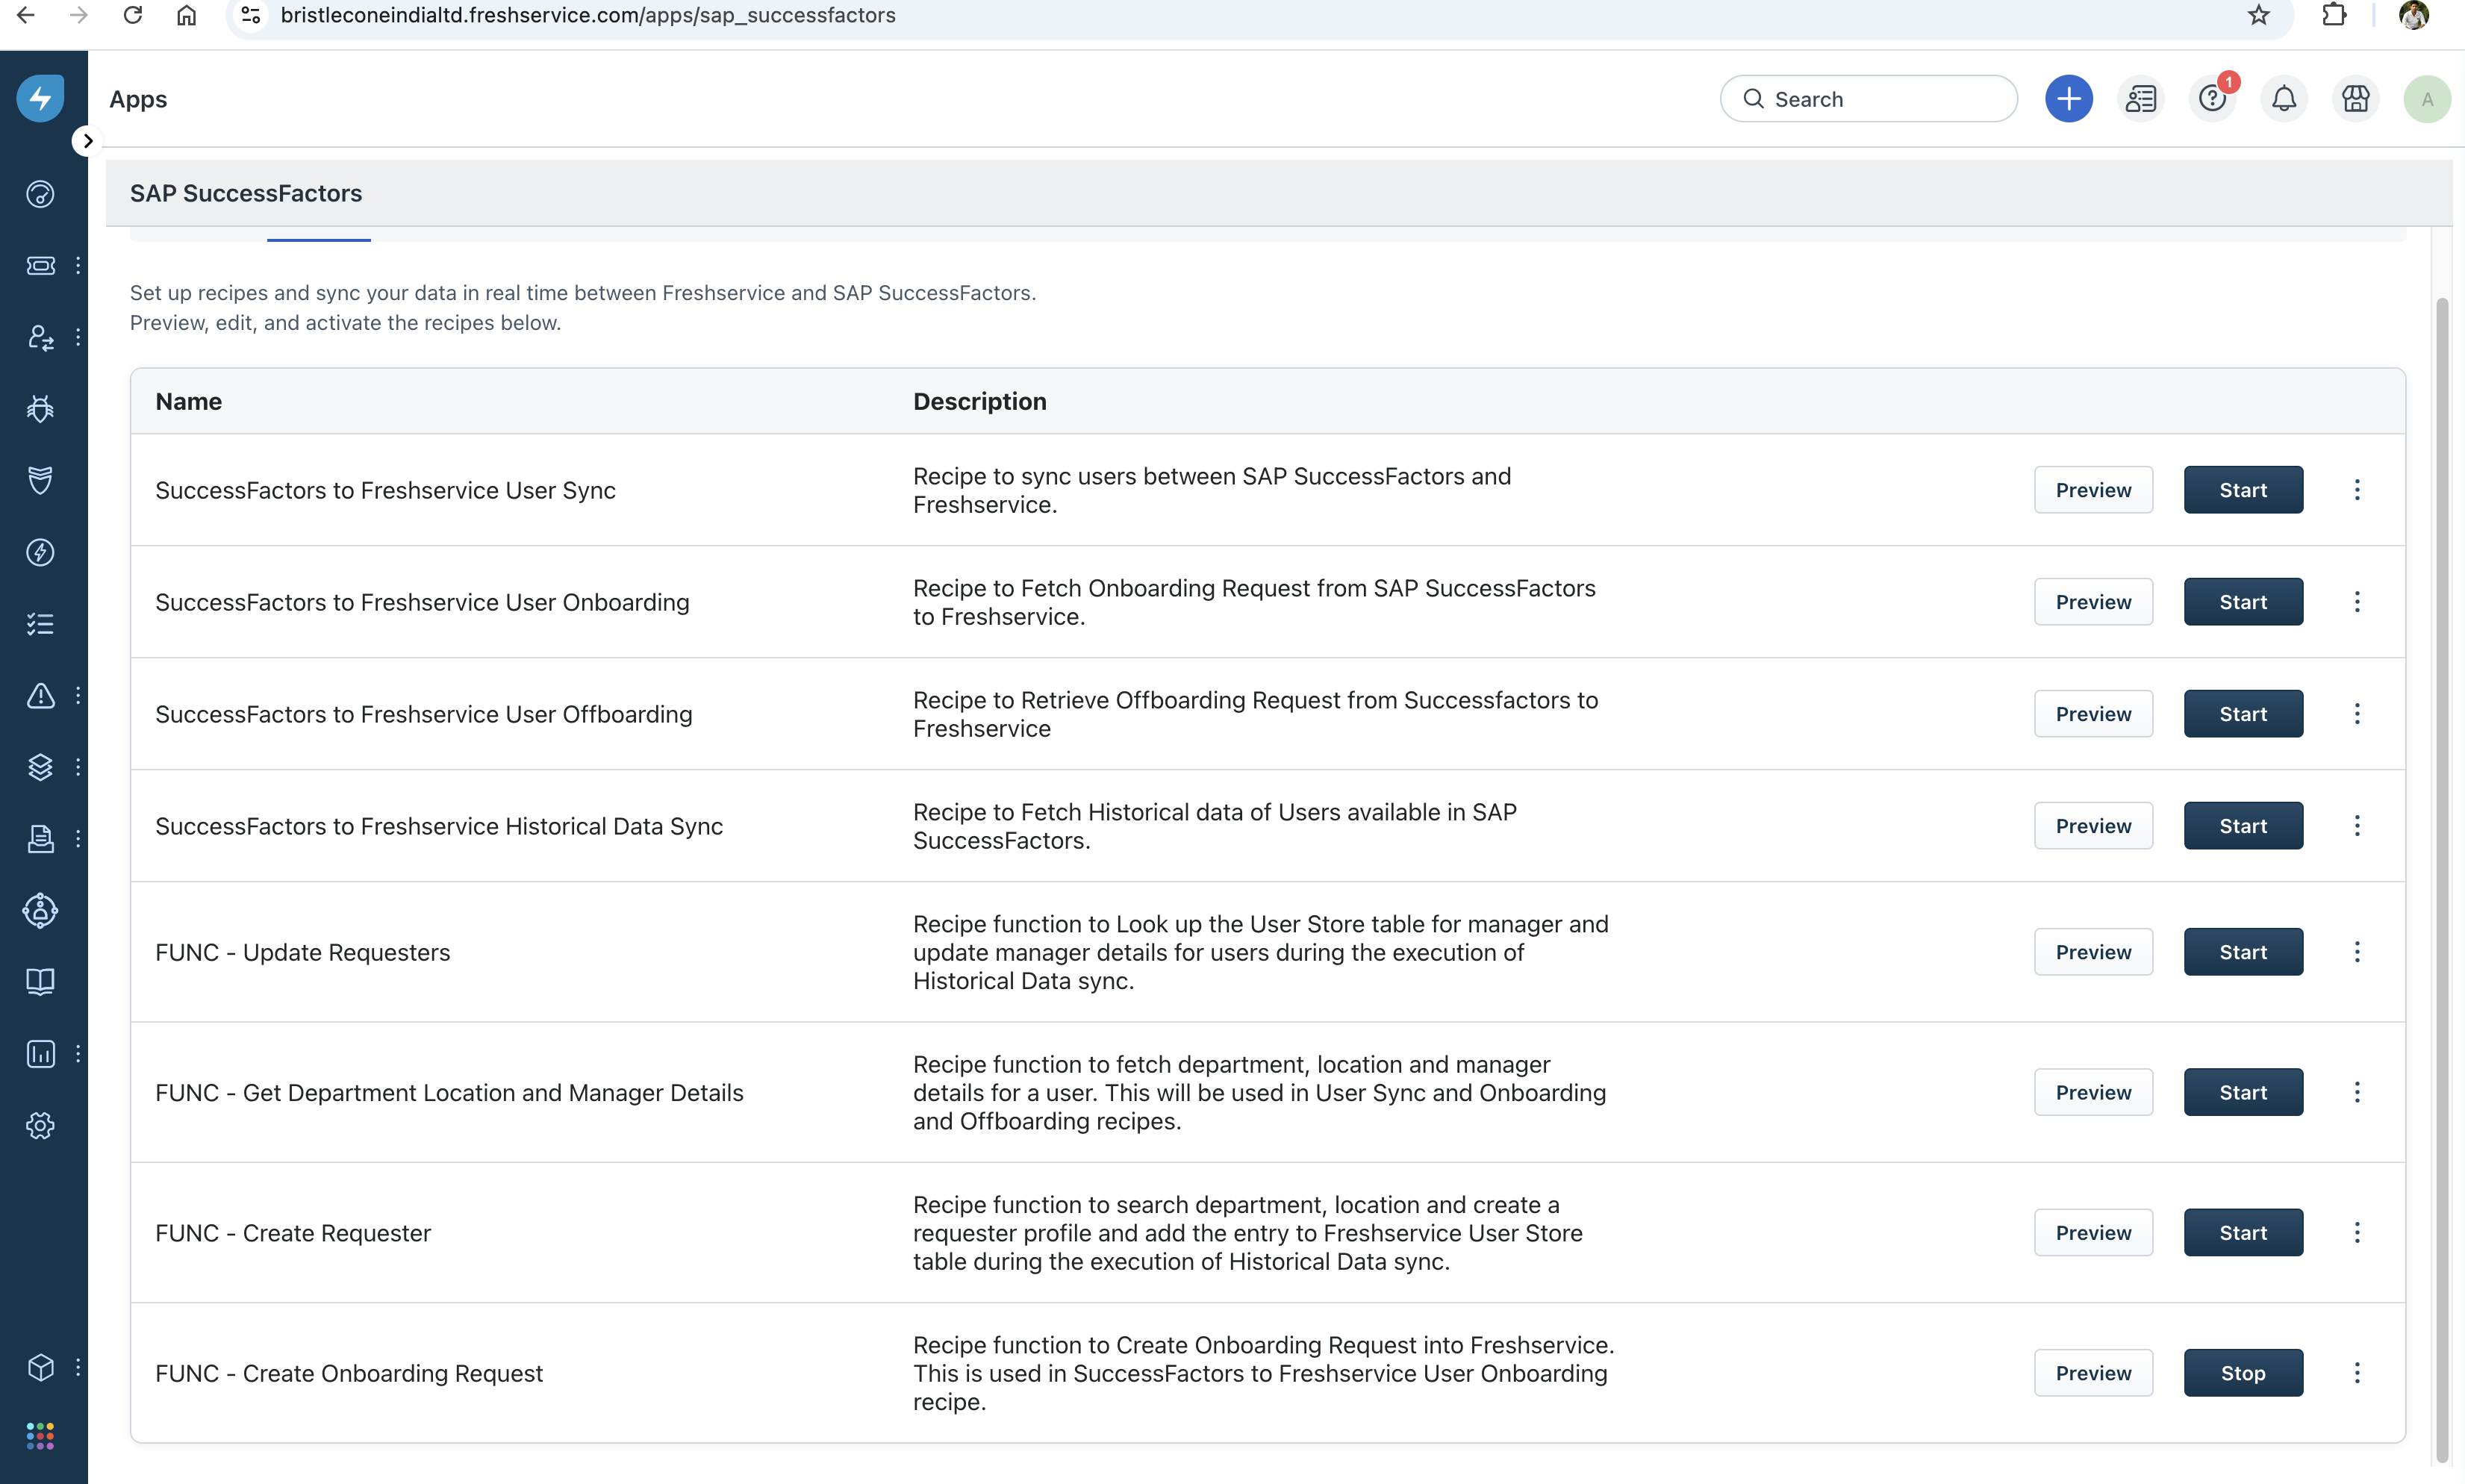This screenshot has height=1484, width=2465.
Task: Start the User Offboarding recipe
Action: tap(2243, 714)
